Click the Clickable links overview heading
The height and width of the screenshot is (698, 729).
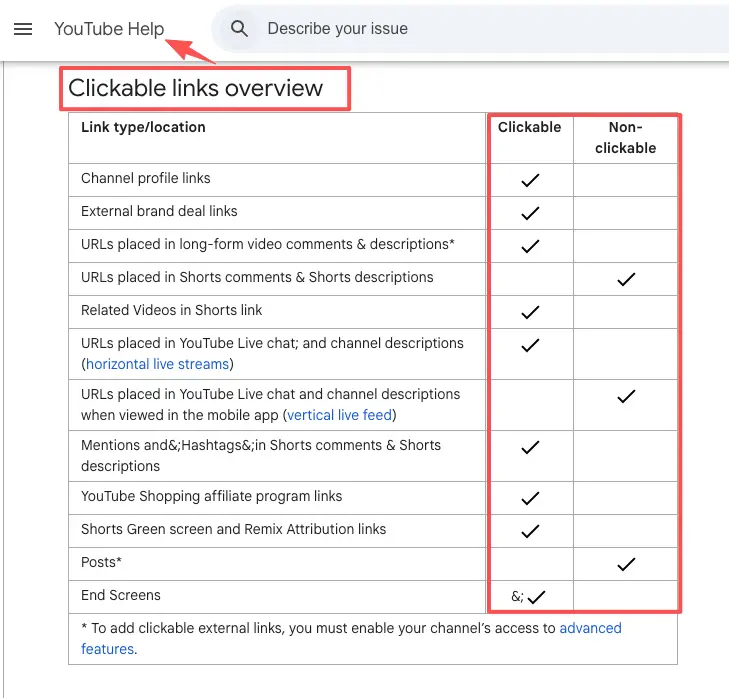pos(195,88)
